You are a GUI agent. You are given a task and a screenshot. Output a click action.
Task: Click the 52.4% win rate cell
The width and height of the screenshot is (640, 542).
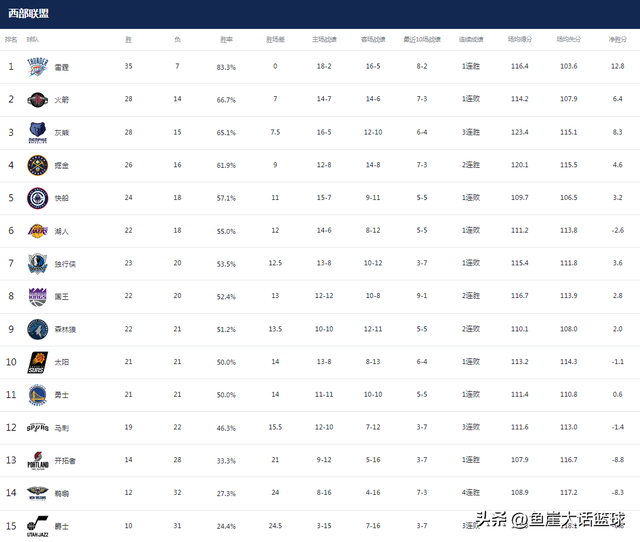pyautogui.click(x=226, y=297)
